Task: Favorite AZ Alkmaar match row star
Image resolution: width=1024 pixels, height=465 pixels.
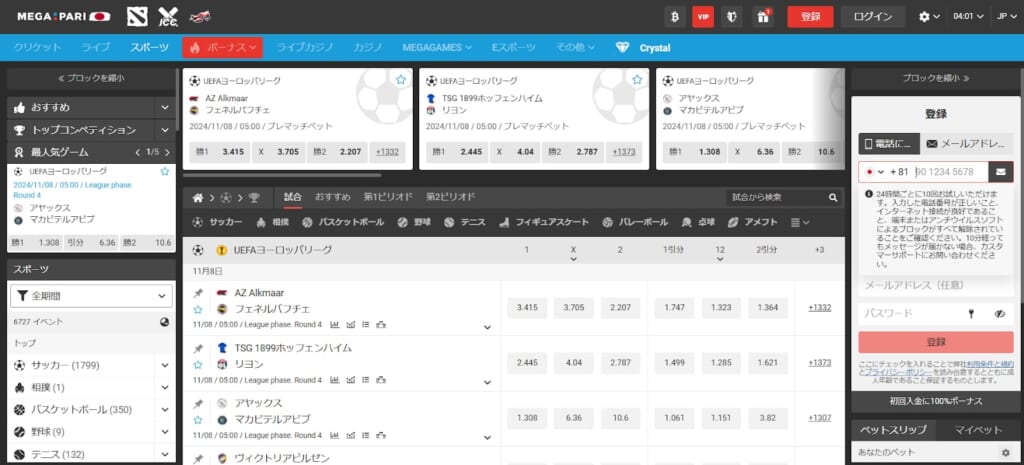Action: (198, 309)
